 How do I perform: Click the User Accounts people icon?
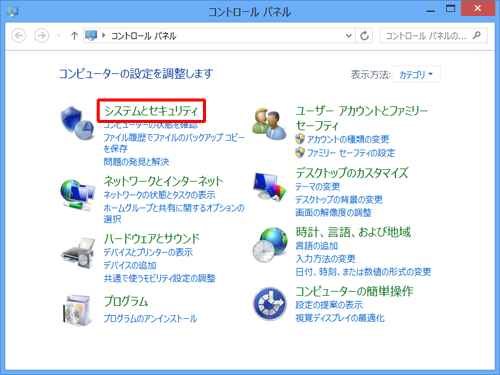[x=269, y=124]
